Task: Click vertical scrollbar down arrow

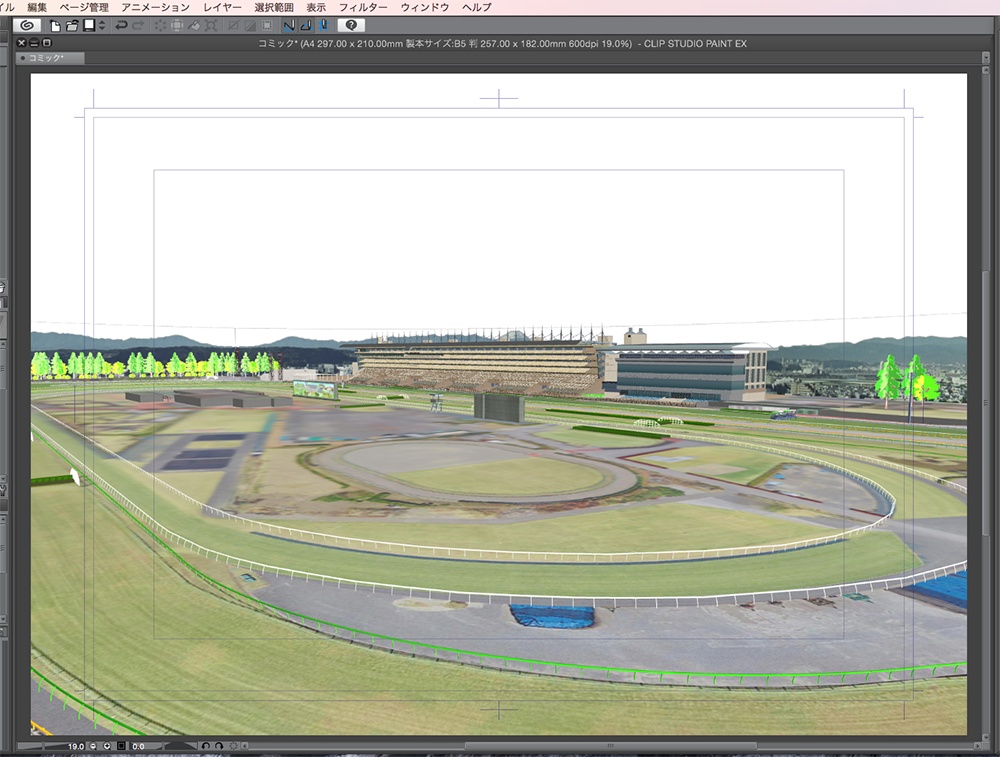Action: tap(986, 736)
